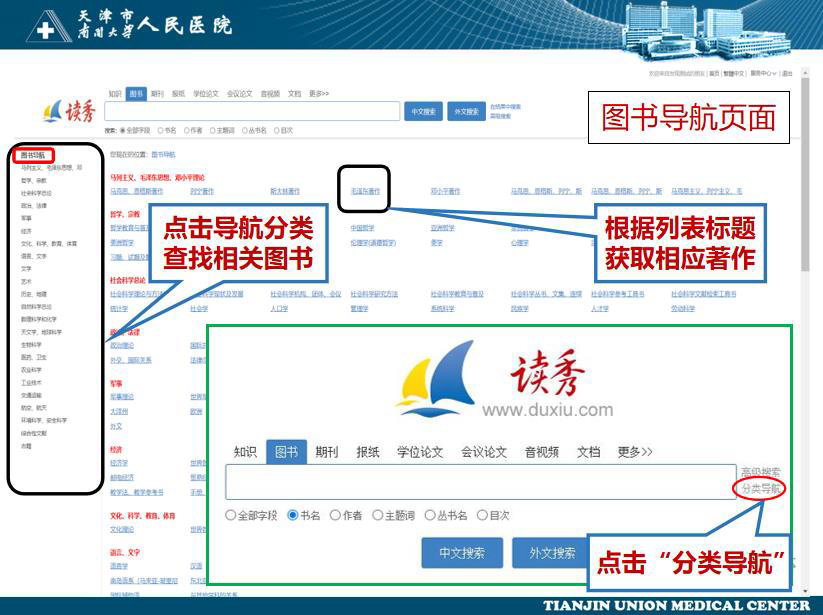Select 书名 radio in the enlarged search panel
Viewport: 823px width, 615px height.
tap(293, 515)
